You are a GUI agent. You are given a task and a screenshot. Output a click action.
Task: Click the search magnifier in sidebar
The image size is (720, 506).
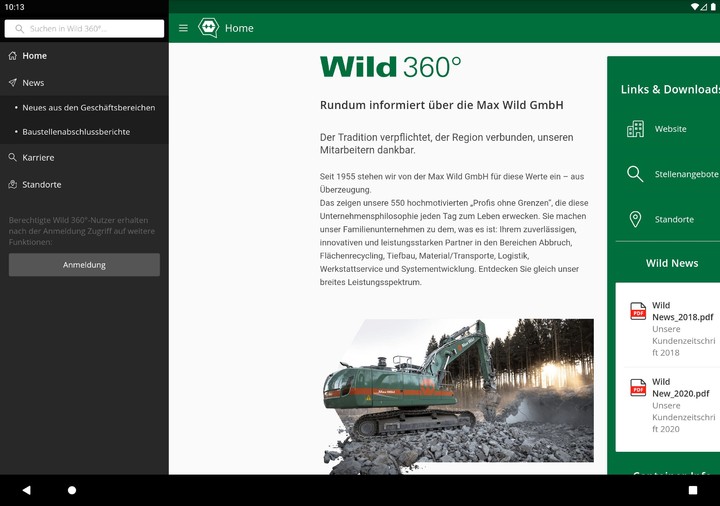coord(19,28)
